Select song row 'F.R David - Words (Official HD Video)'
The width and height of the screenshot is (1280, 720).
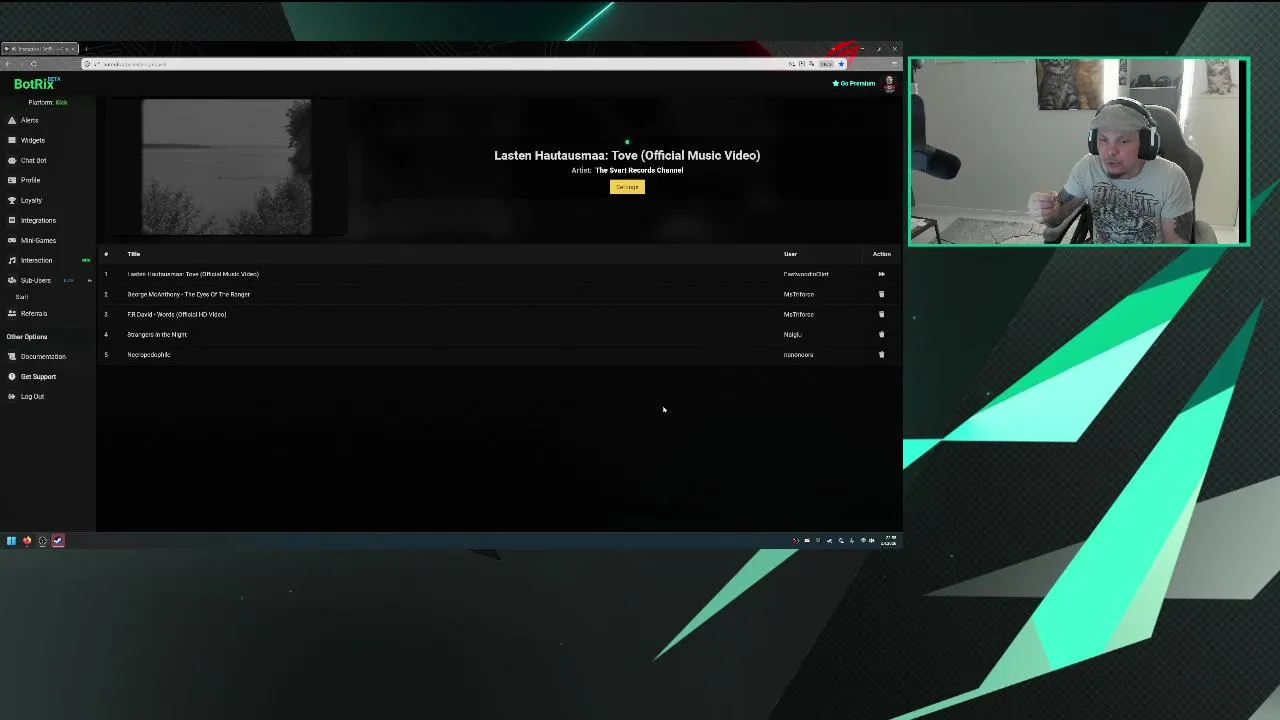pos(499,314)
